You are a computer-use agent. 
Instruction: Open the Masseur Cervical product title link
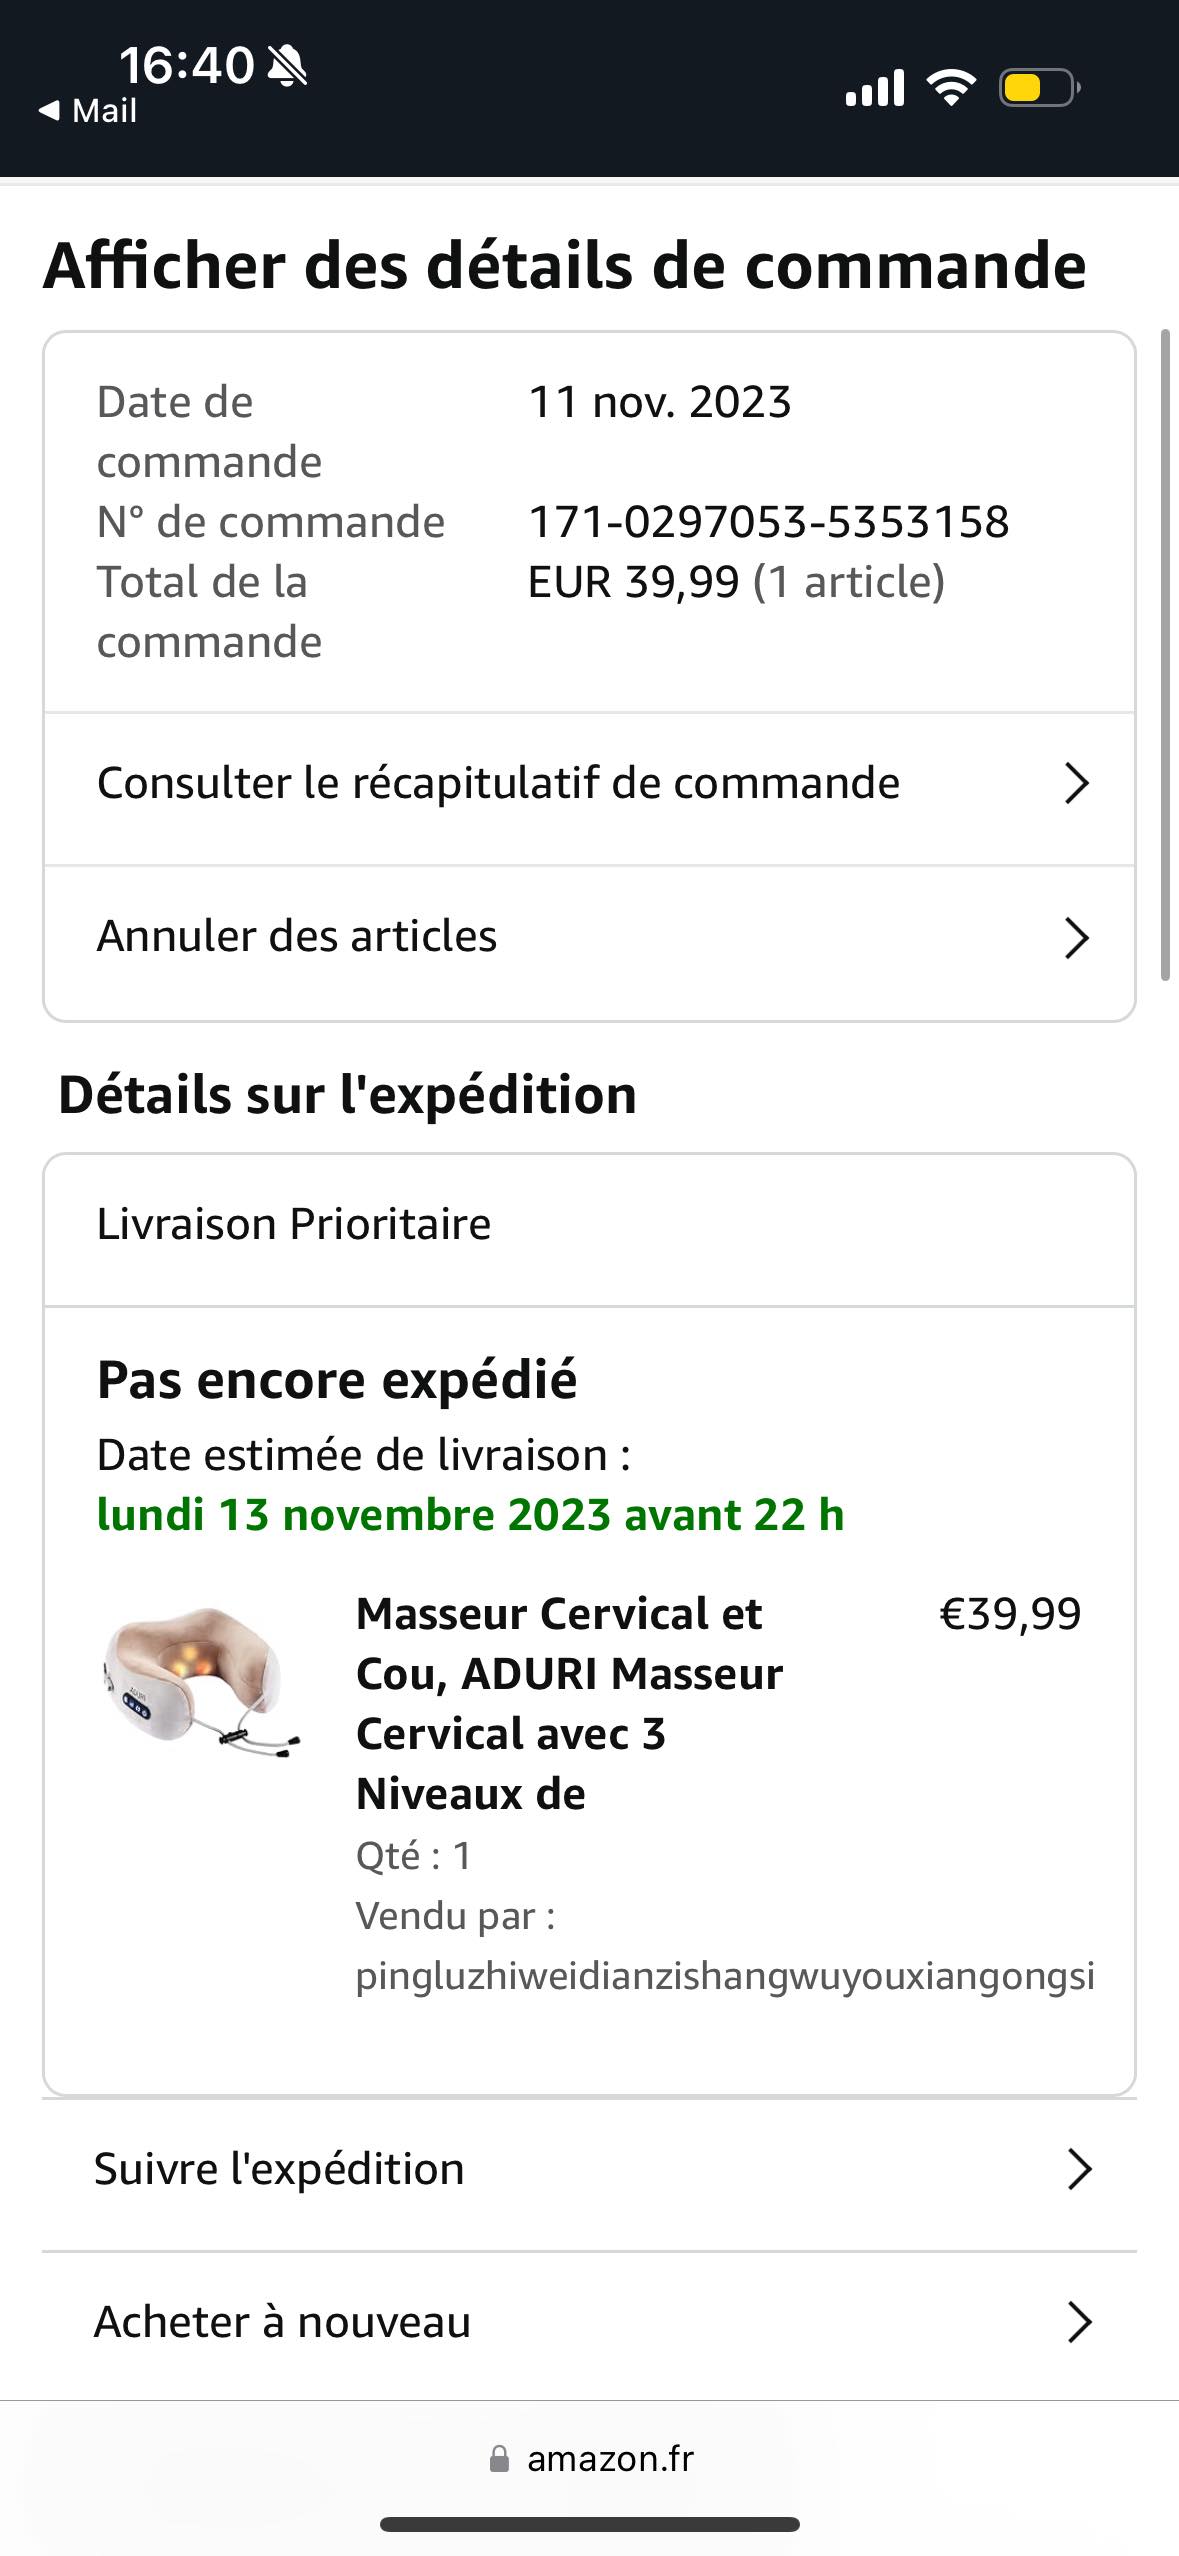pos(568,1703)
